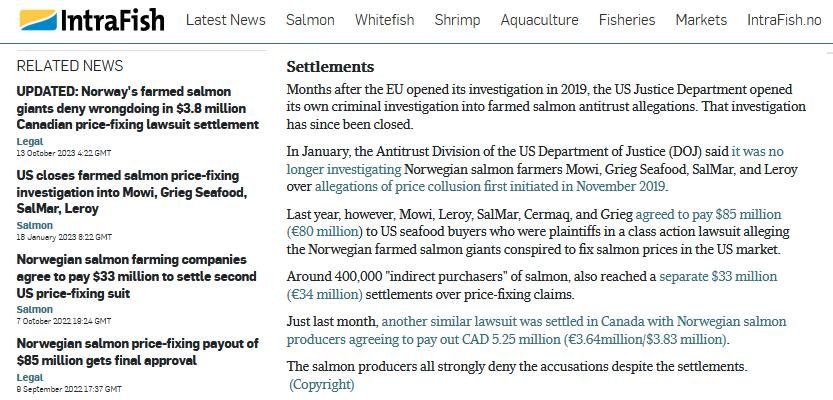Screen dimensions: 833x400
Task: Click the (Copyright) link
Action: point(322,384)
